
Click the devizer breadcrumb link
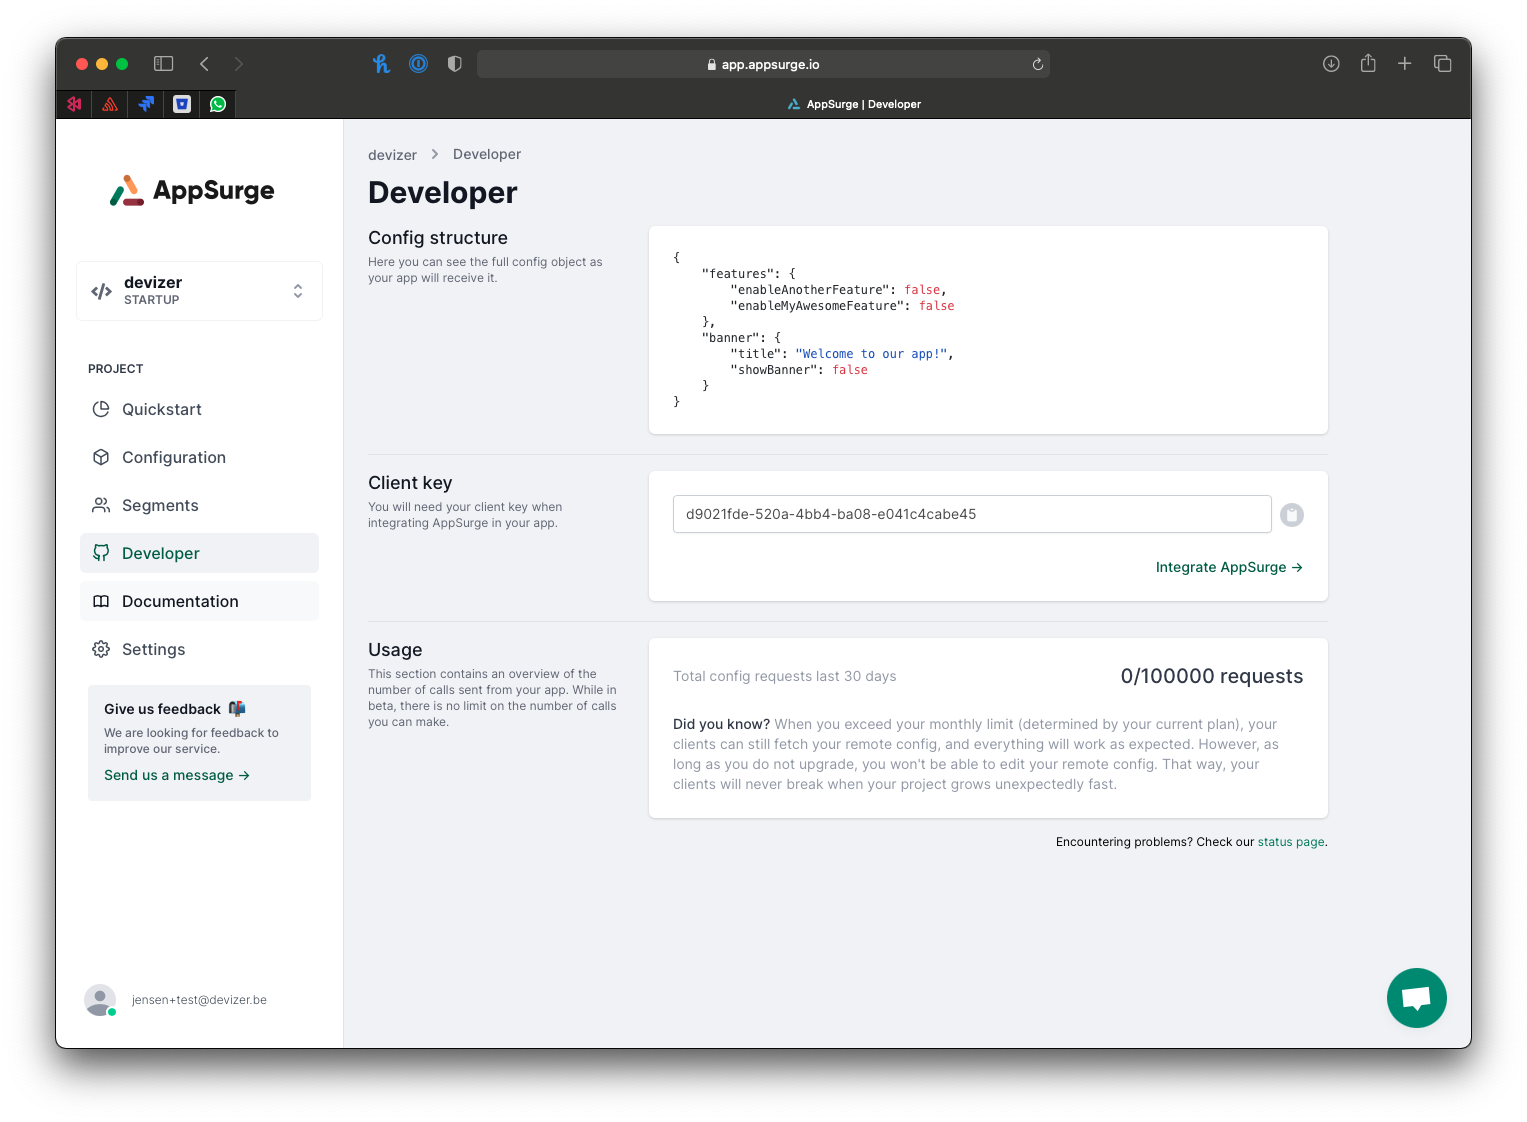coord(392,155)
